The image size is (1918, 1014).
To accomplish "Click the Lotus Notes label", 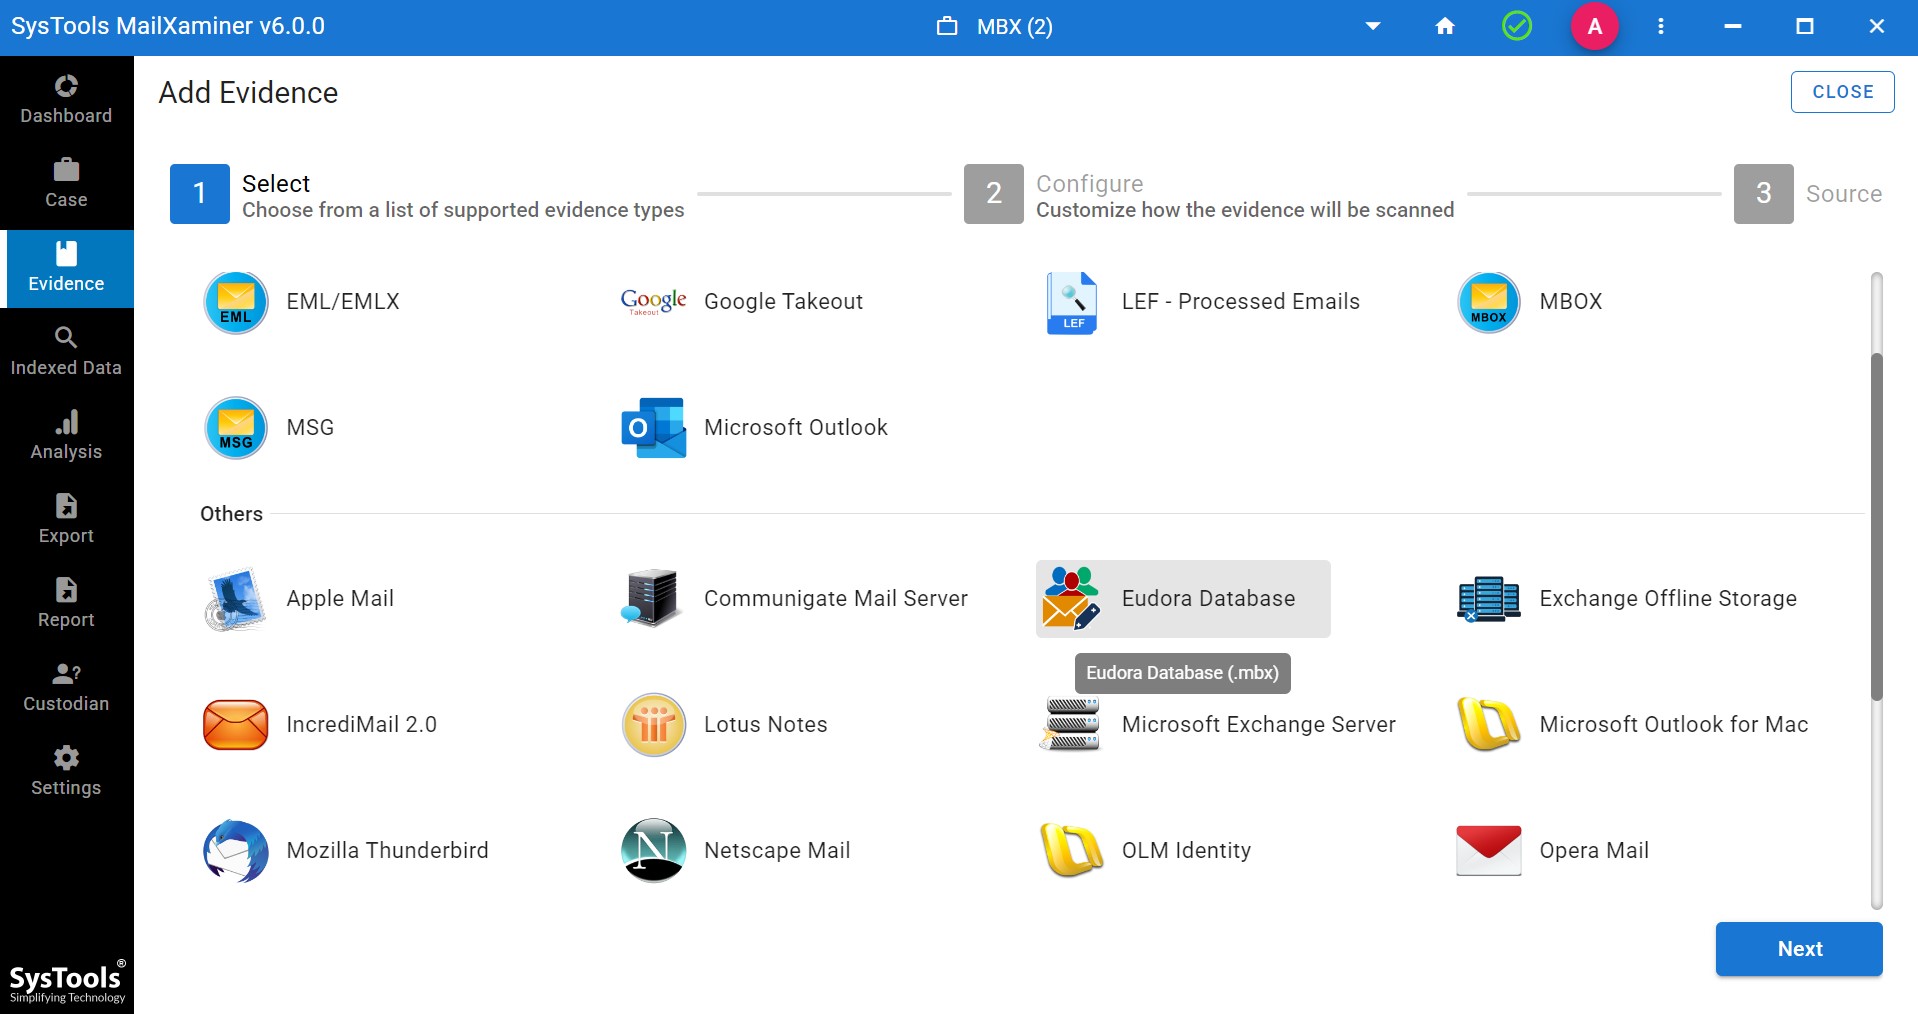I will pos(765,725).
